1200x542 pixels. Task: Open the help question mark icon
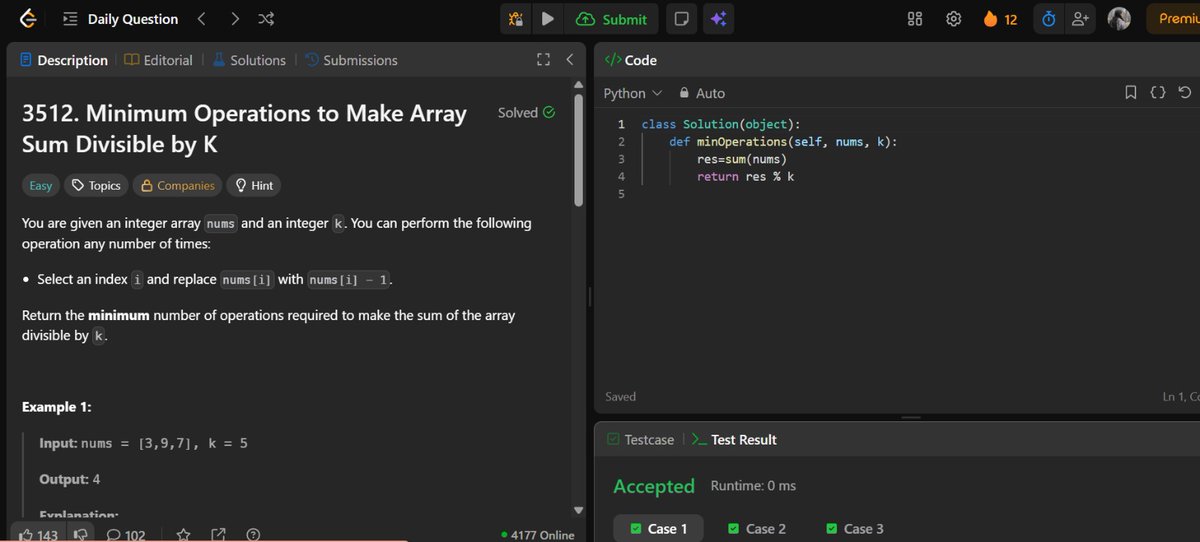click(253, 535)
